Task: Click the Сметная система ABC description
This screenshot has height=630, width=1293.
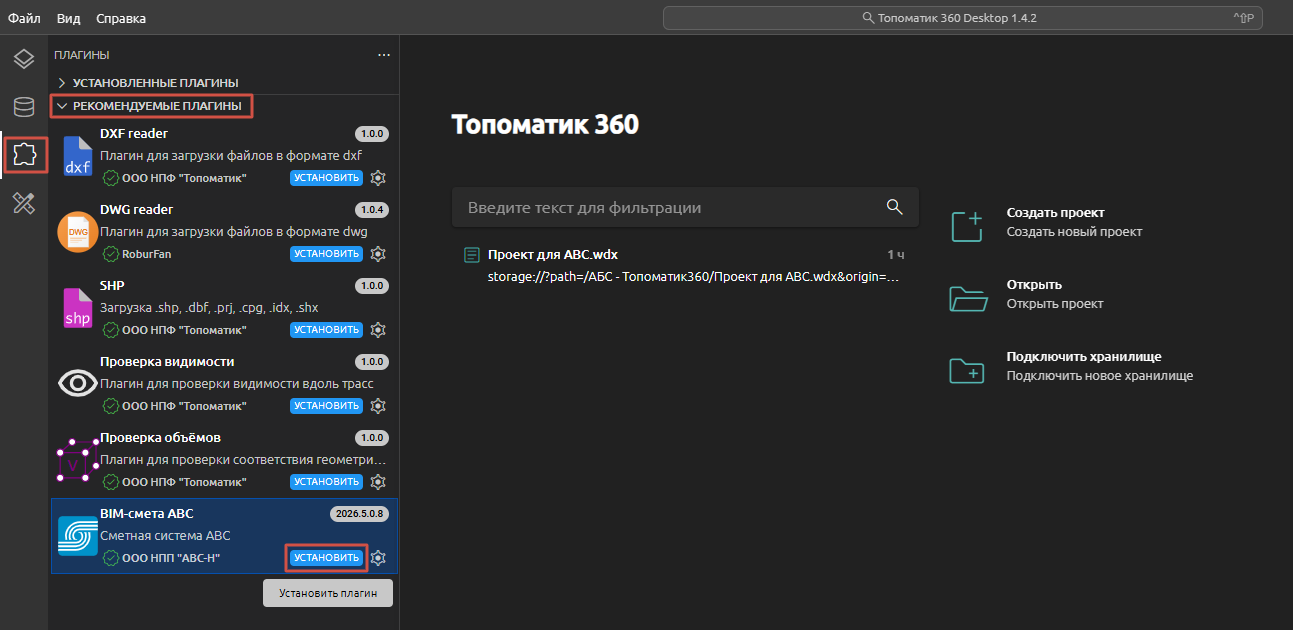Action: point(165,536)
